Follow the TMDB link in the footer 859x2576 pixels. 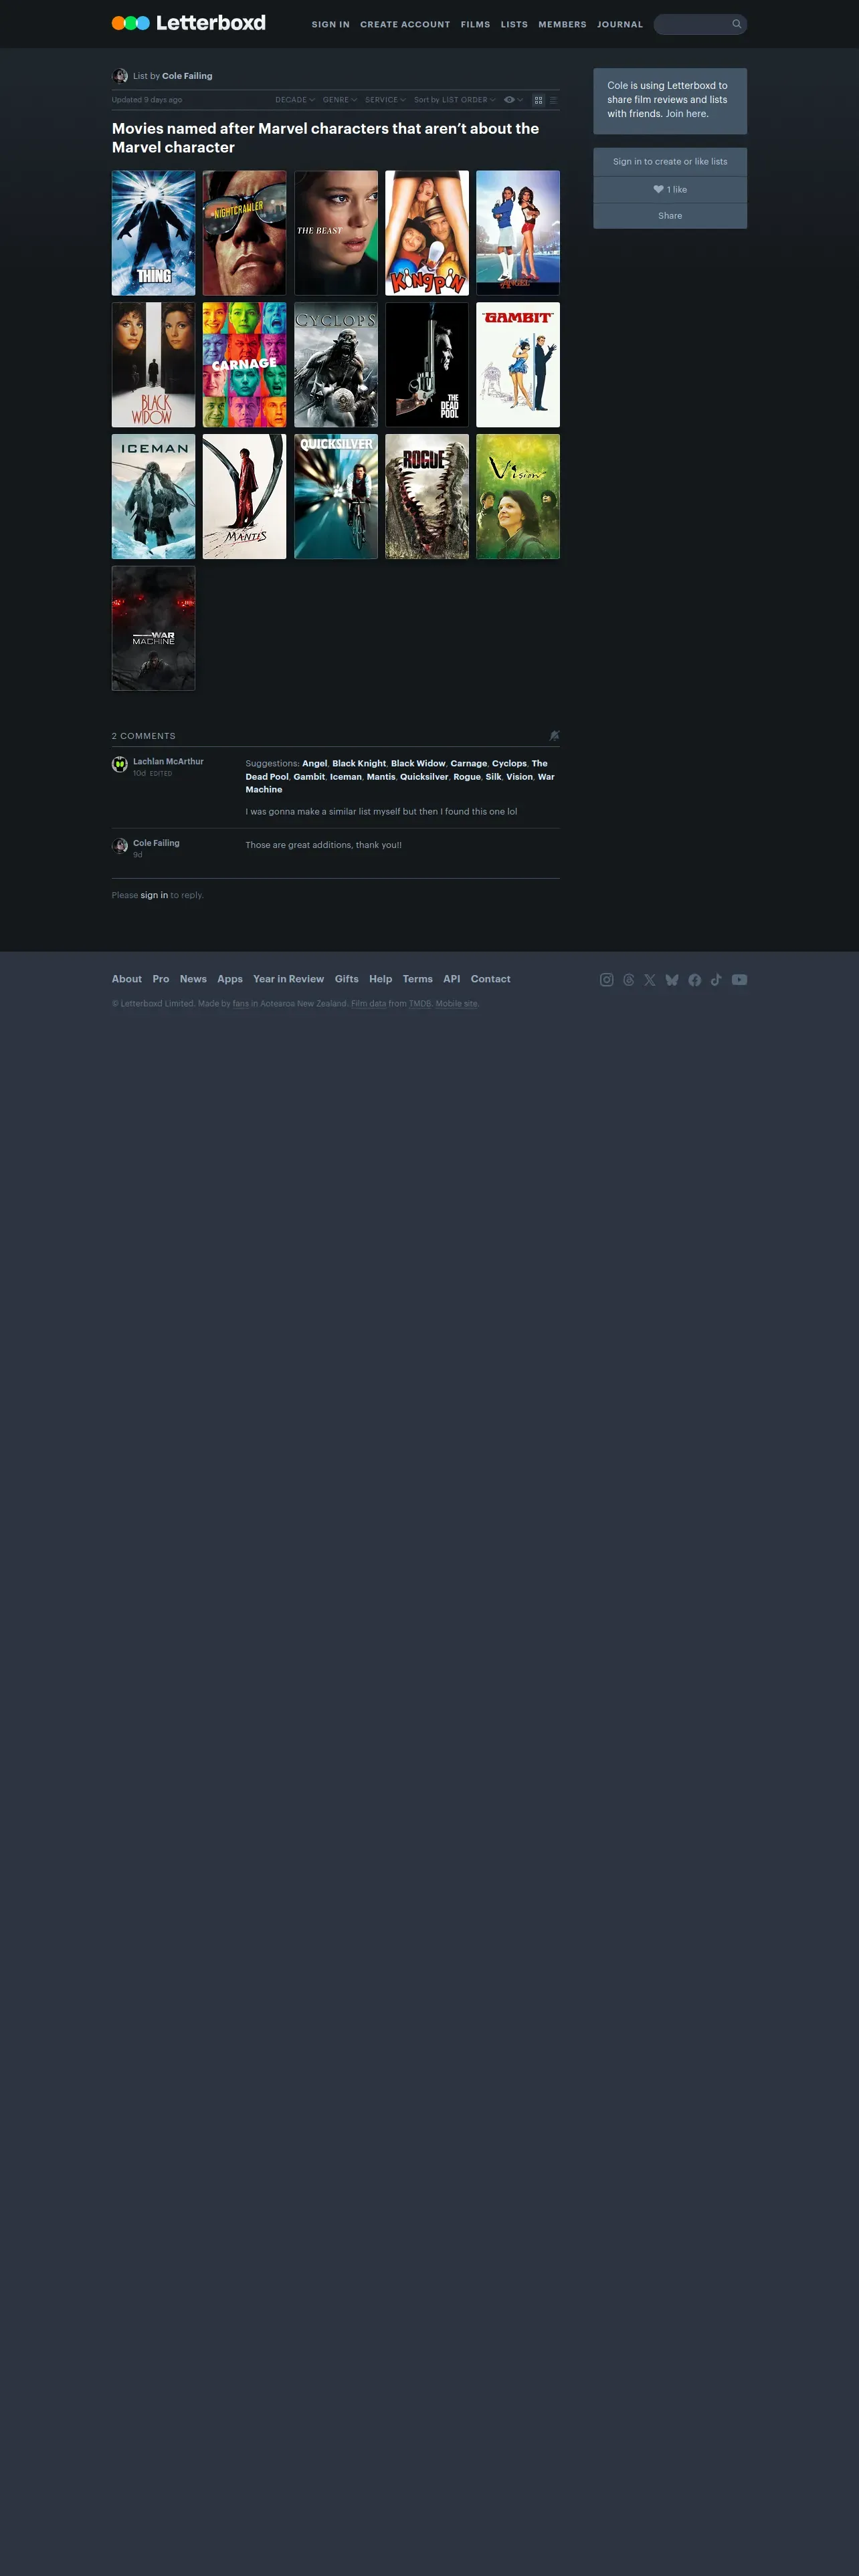(420, 1004)
